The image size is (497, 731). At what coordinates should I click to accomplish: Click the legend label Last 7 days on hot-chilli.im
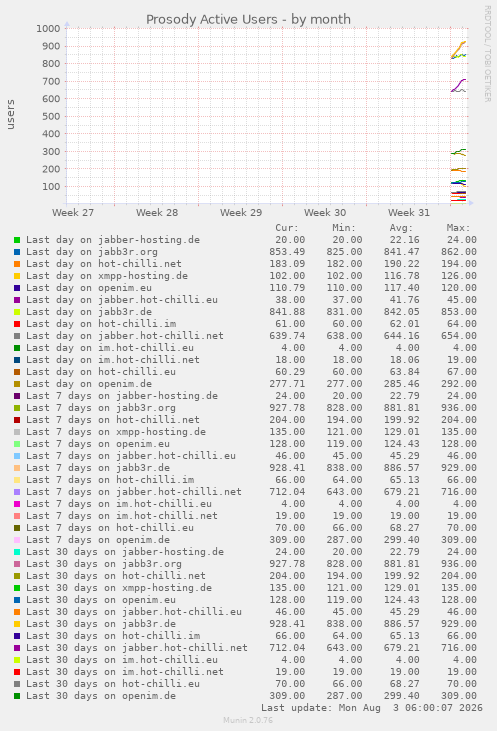pyautogui.click(x=110, y=480)
